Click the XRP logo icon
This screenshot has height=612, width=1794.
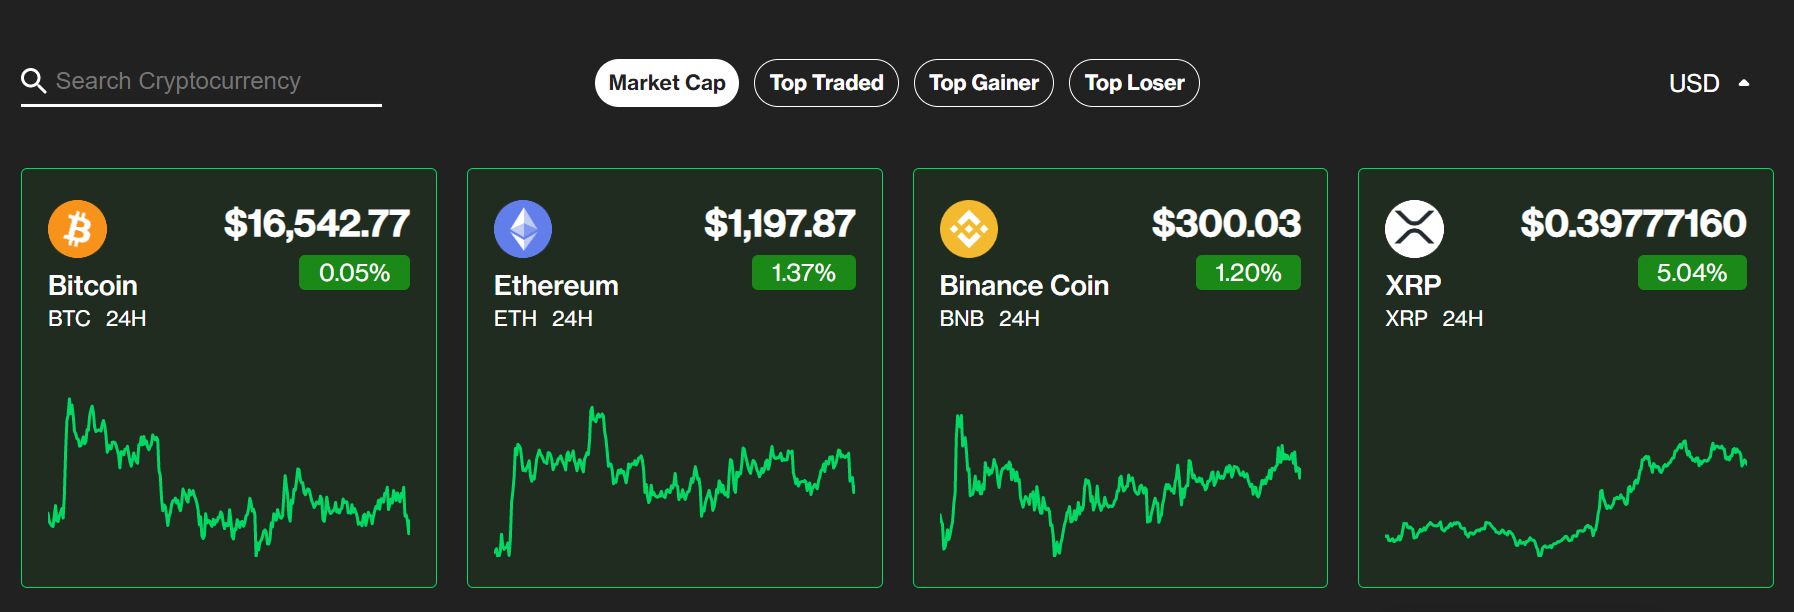(x=1412, y=228)
